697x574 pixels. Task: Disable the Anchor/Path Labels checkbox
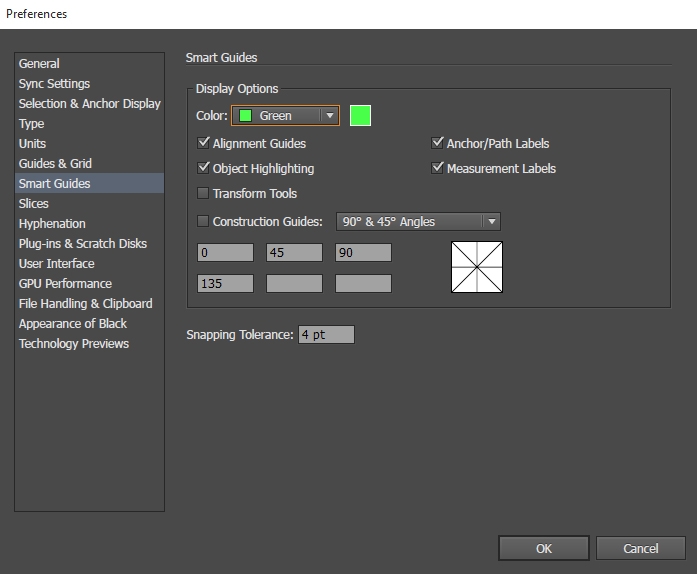(x=437, y=143)
